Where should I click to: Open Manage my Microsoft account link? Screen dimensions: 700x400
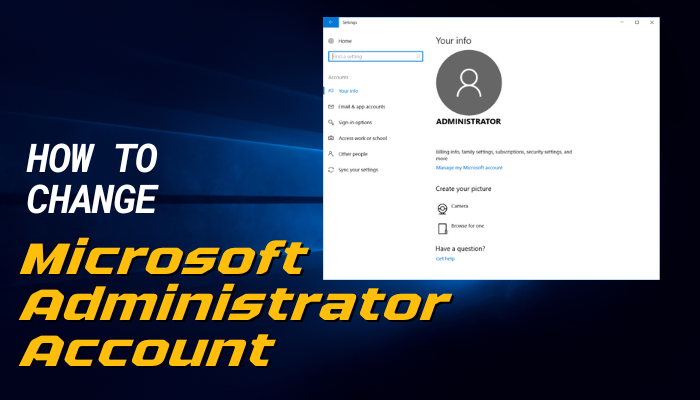469,168
